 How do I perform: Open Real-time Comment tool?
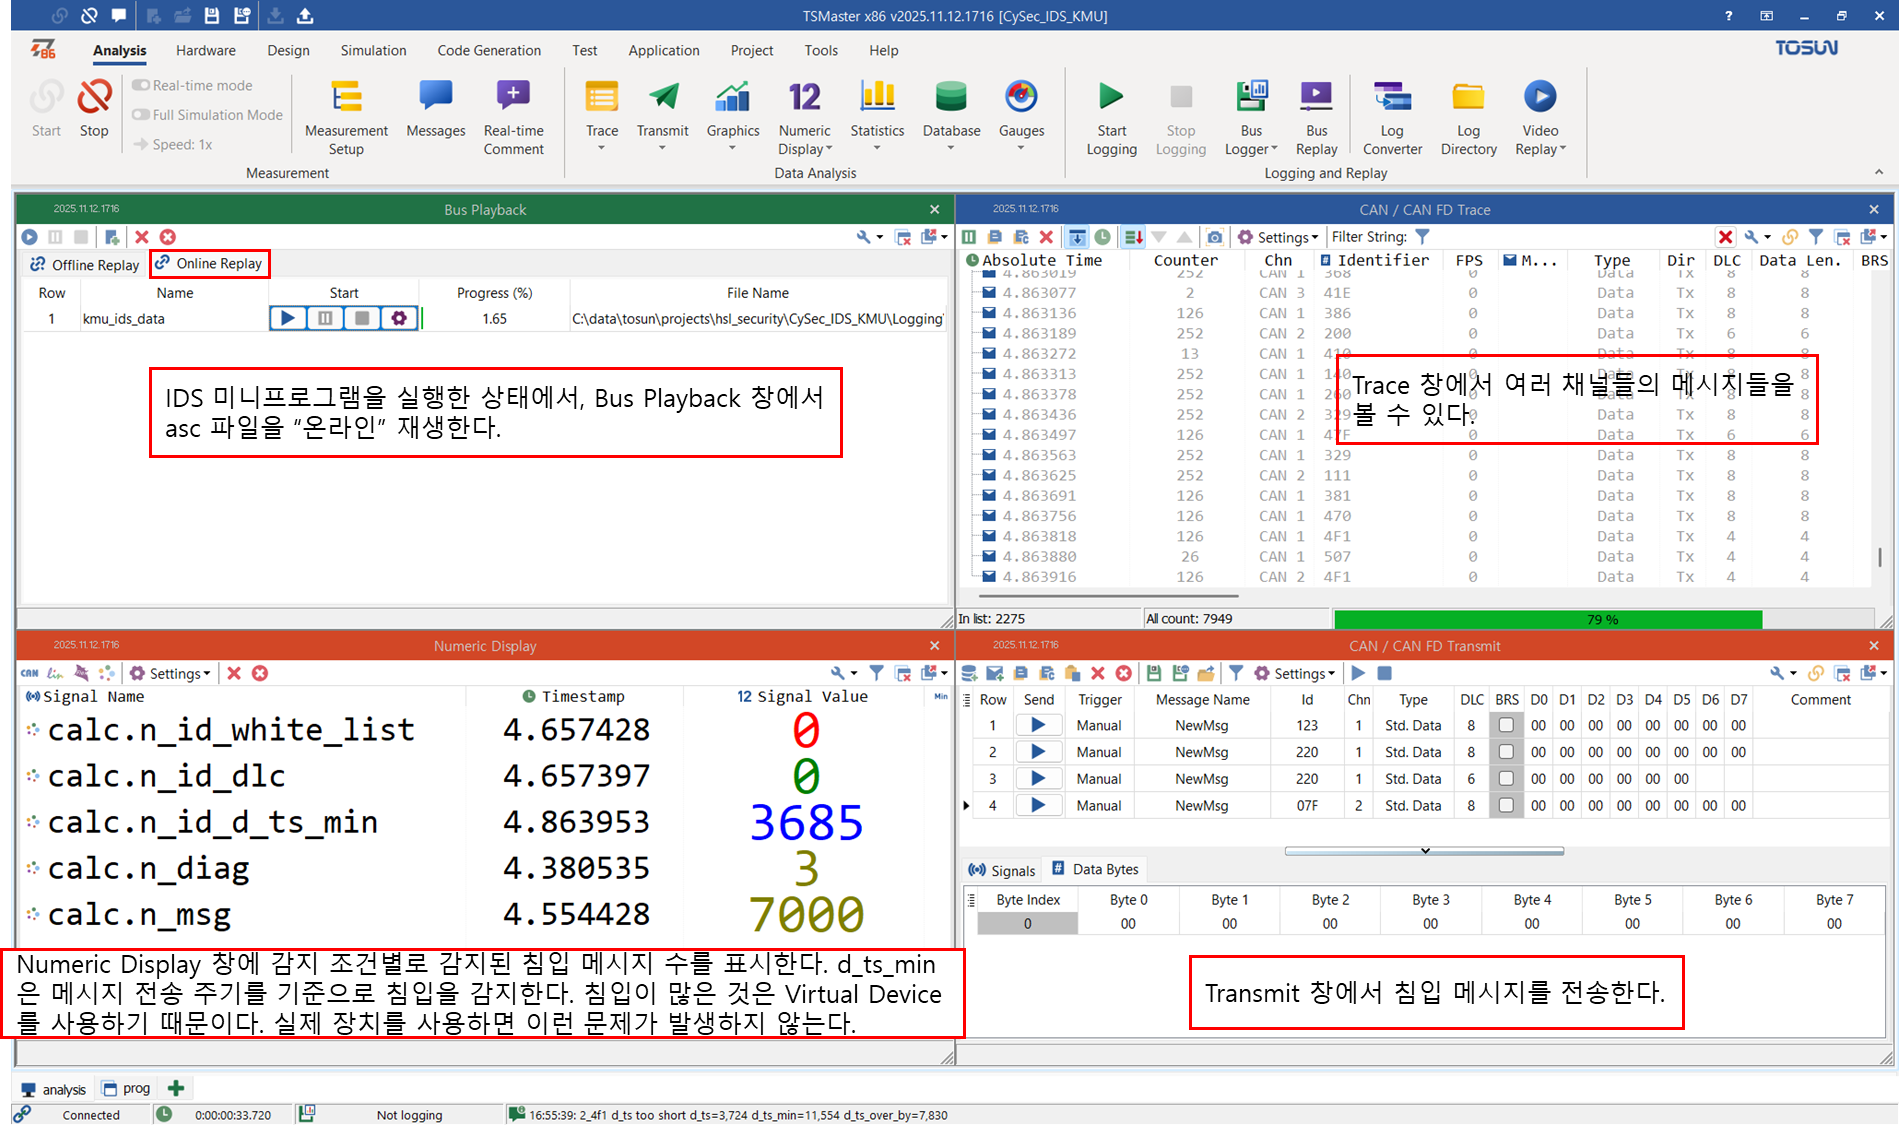pyautogui.click(x=513, y=116)
